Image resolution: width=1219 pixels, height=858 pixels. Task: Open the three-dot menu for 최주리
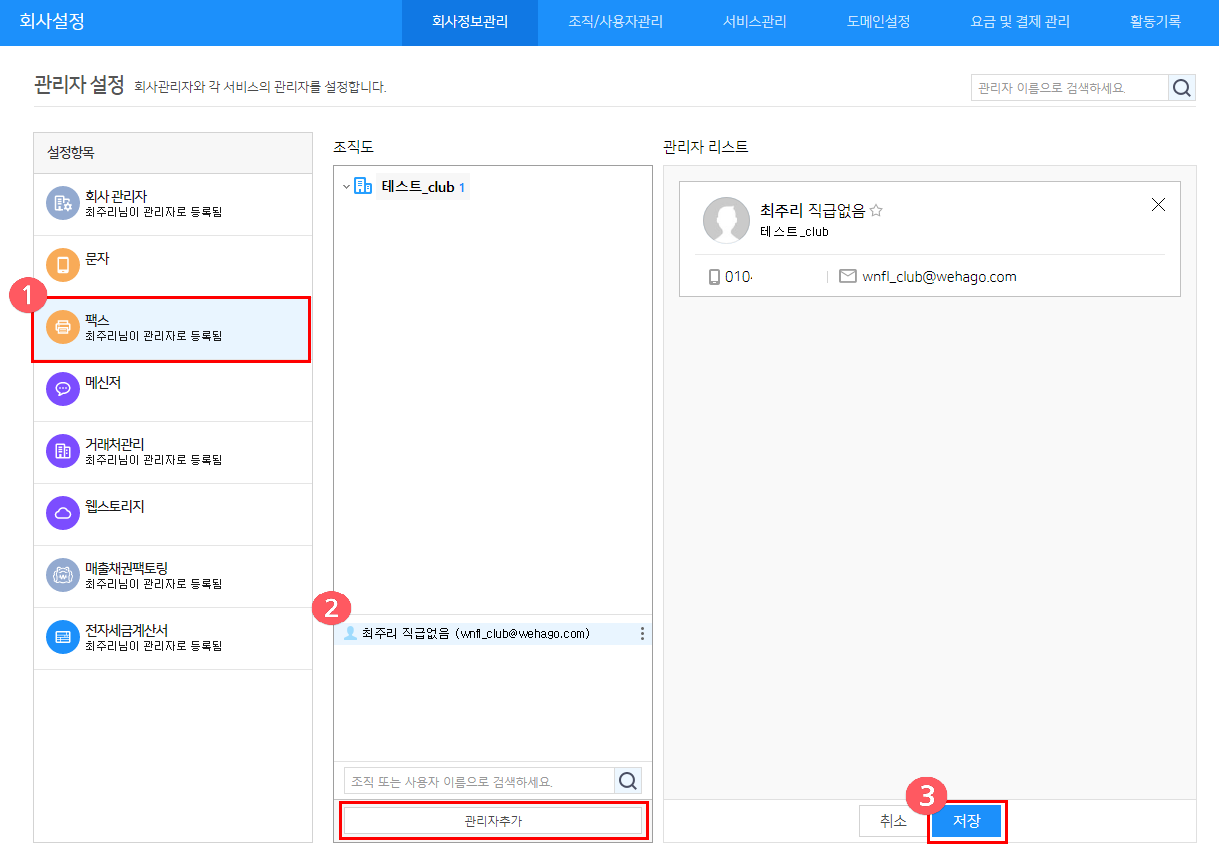point(642,634)
